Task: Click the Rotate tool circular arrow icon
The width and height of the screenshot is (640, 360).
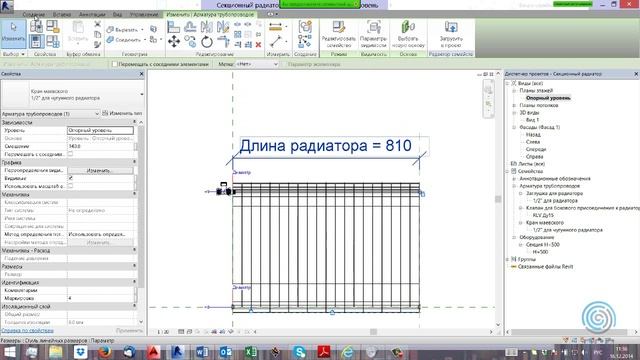Action: (207, 41)
